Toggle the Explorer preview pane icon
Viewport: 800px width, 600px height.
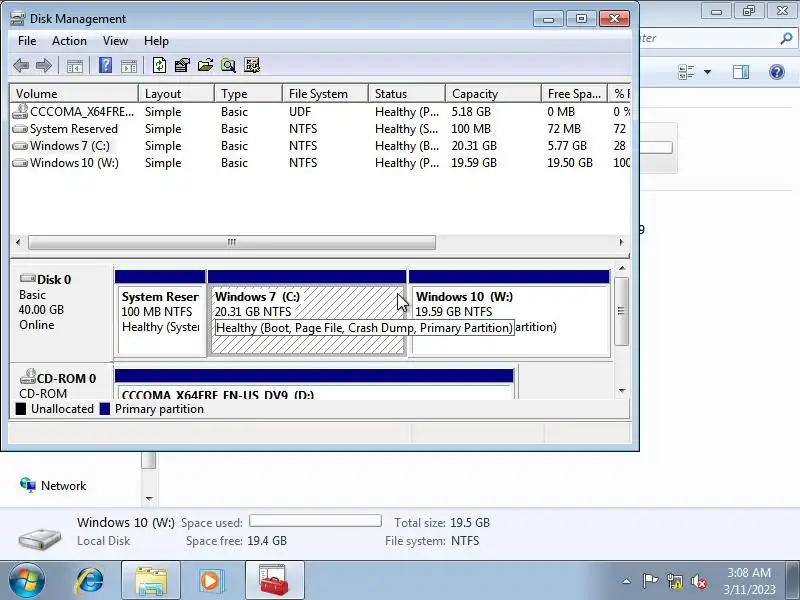coord(741,72)
